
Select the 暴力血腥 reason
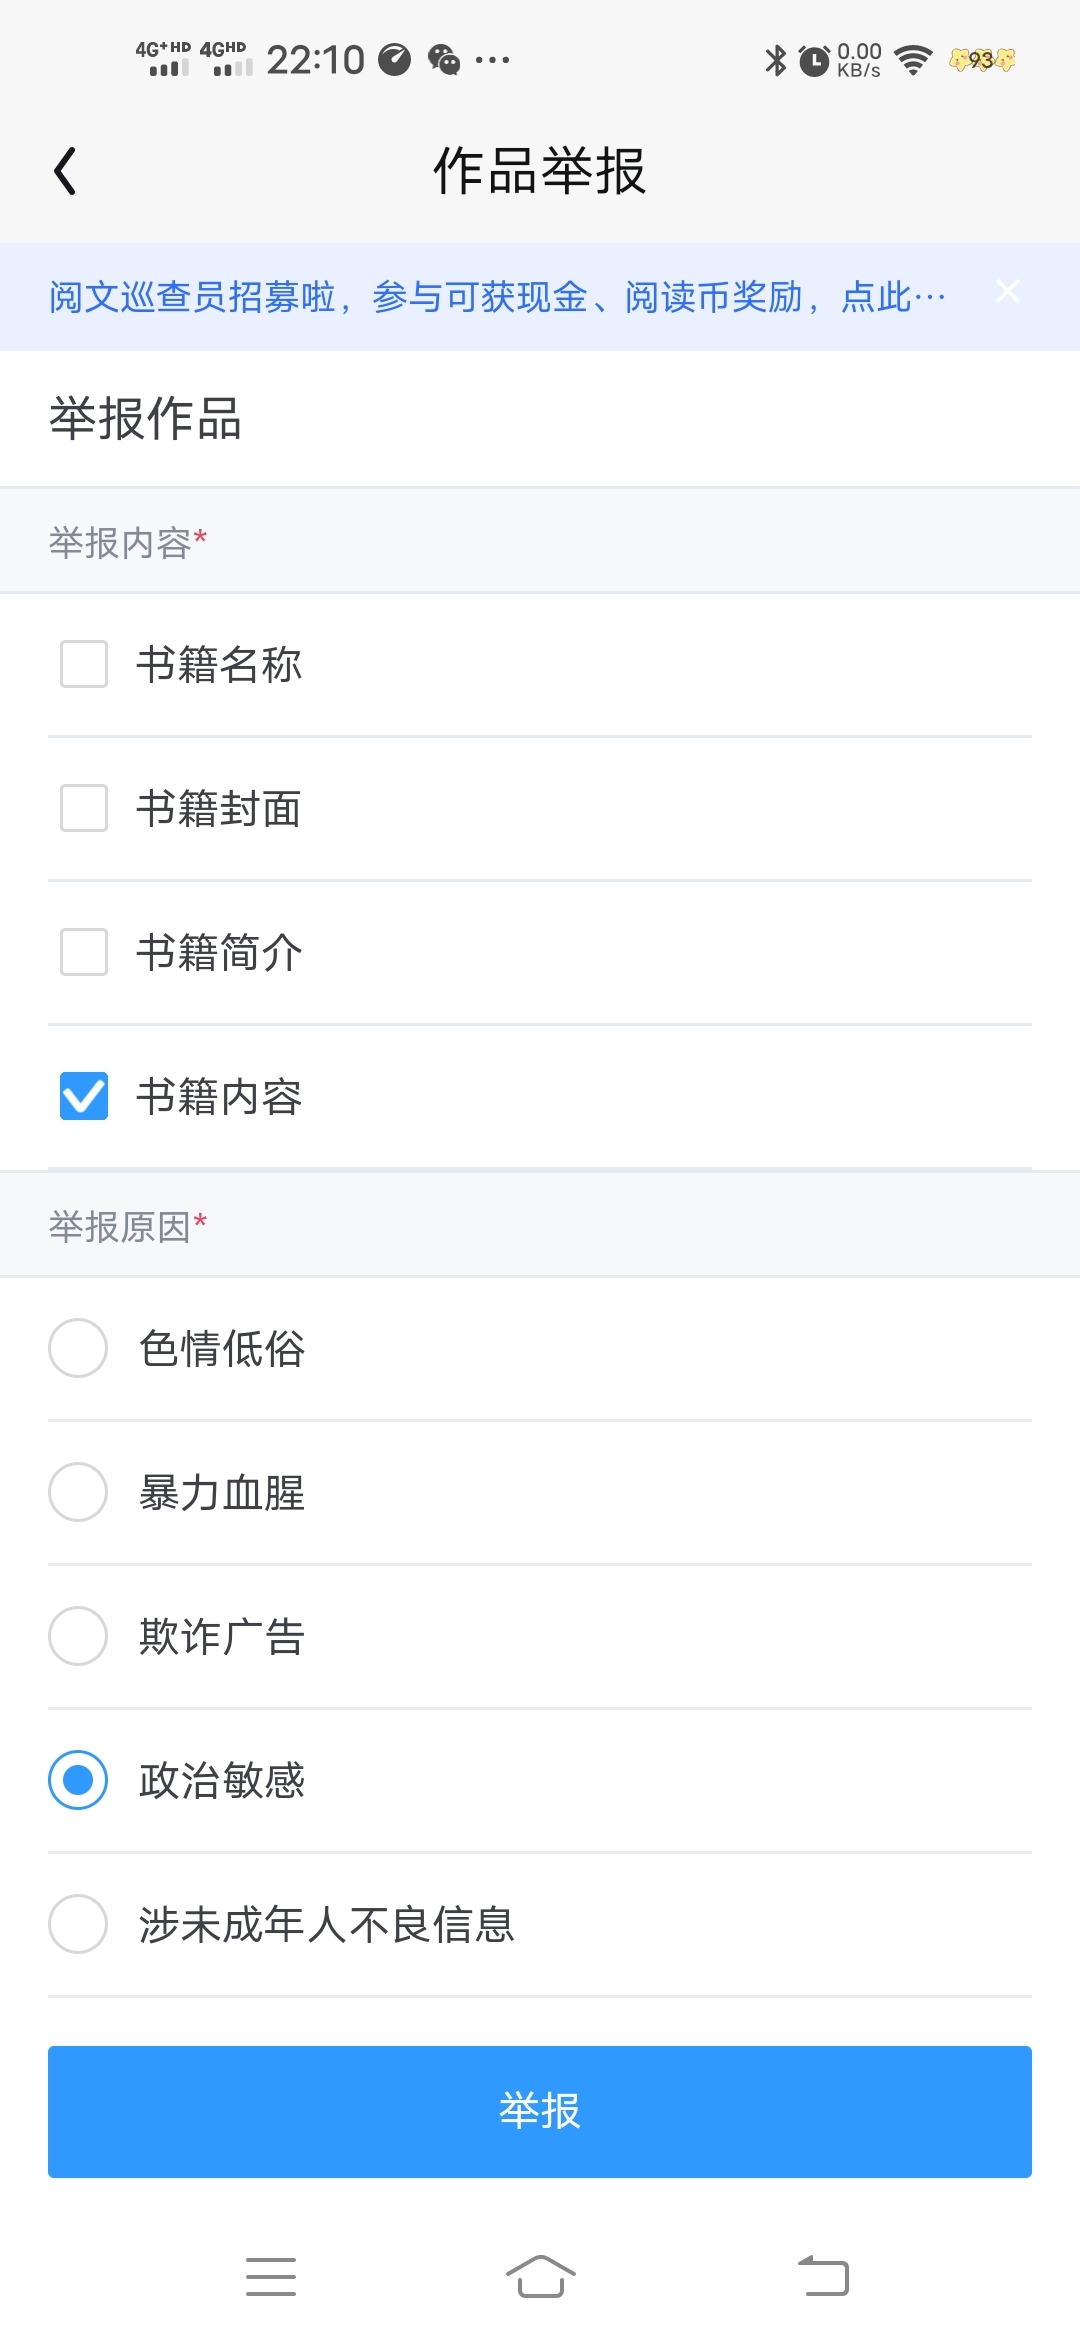click(x=78, y=1492)
